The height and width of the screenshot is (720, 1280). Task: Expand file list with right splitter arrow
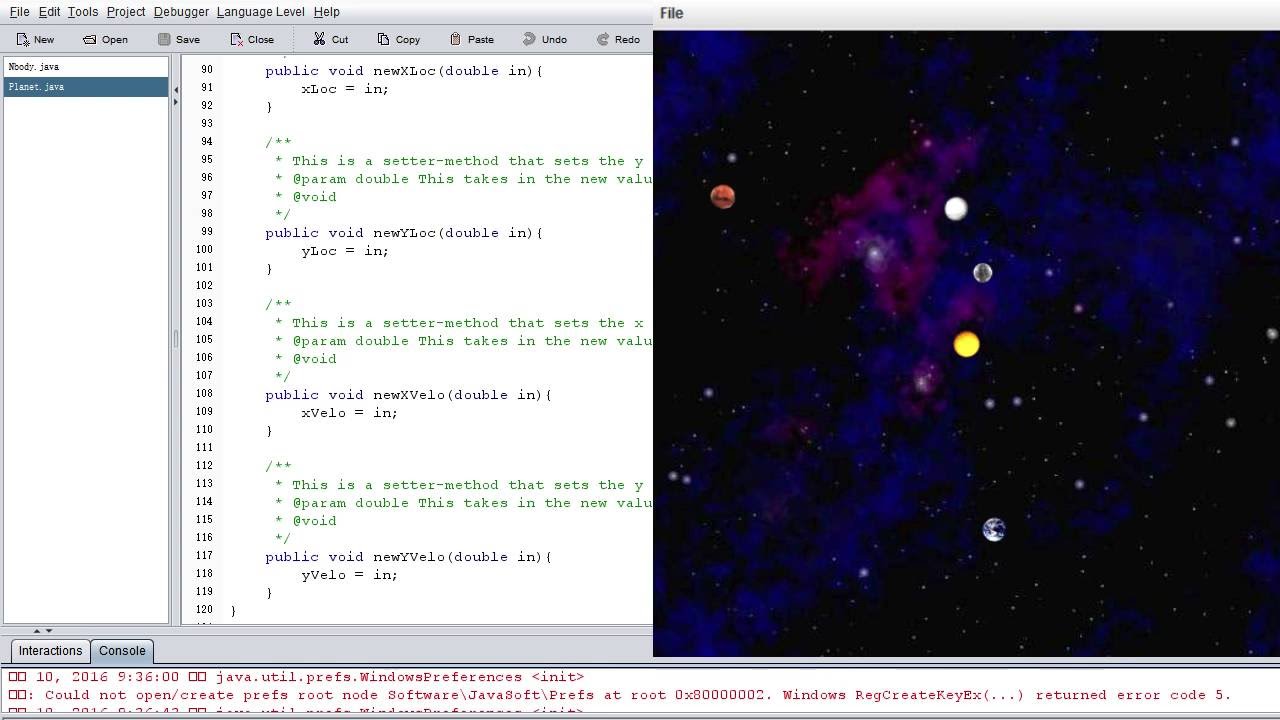[x=176, y=102]
